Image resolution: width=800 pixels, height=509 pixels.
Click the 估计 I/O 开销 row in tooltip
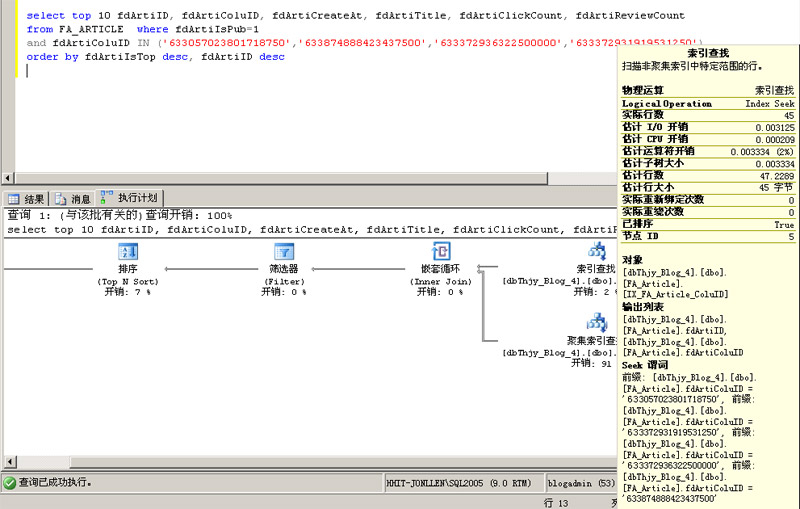click(708, 128)
